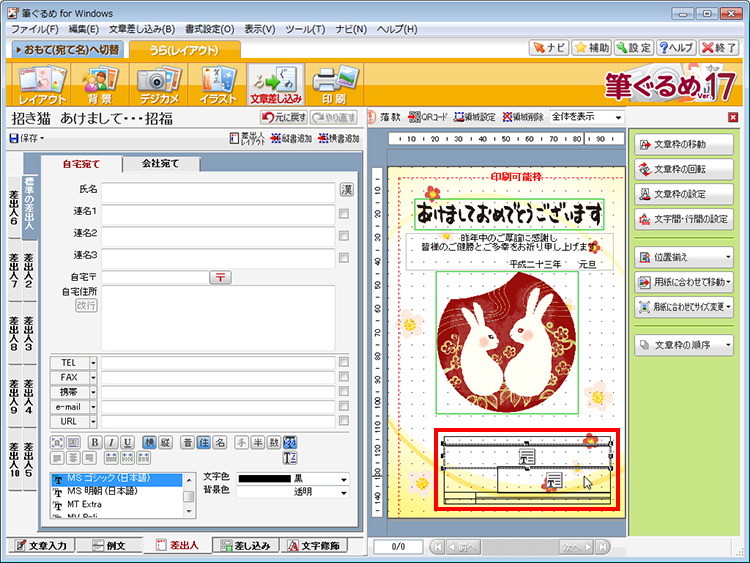Click 文章枠の移動 button

pyautogui.click(x=684, y=144)
